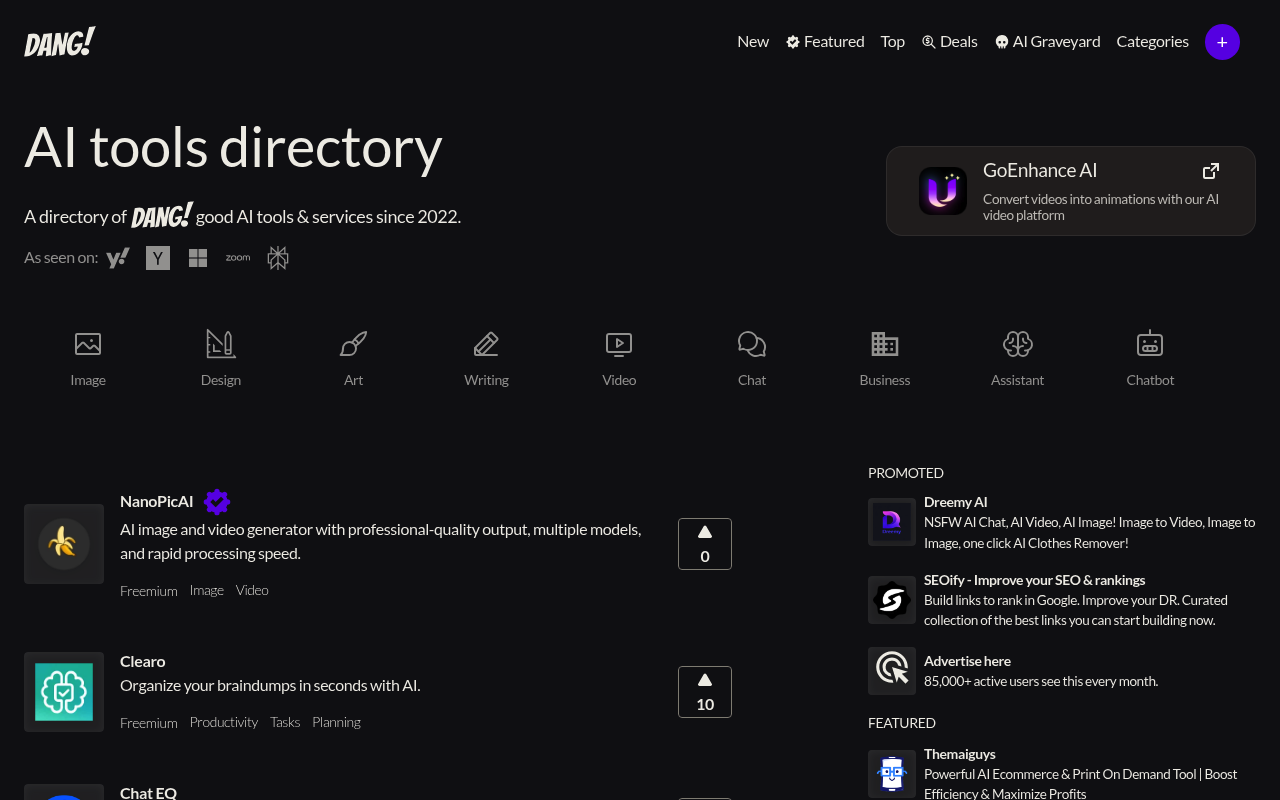
Task: Click the Advertise here cursor icon
Action: click(x=892, y=670)
